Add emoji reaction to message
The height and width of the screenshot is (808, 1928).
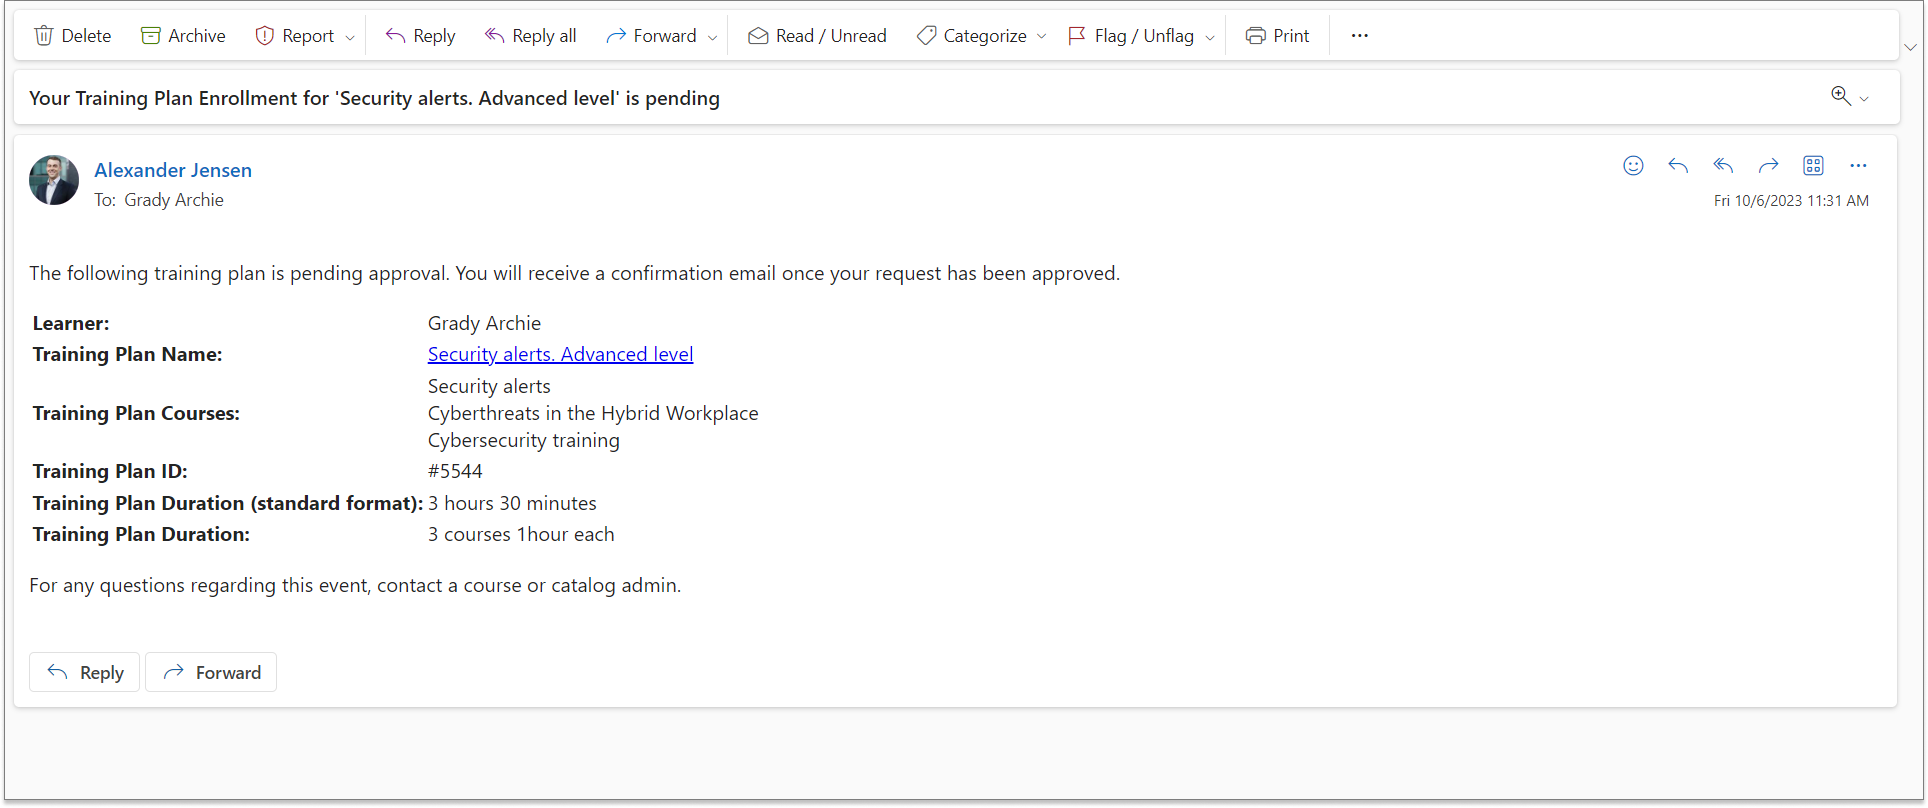pyautogui.click(x=1633, y=166)
